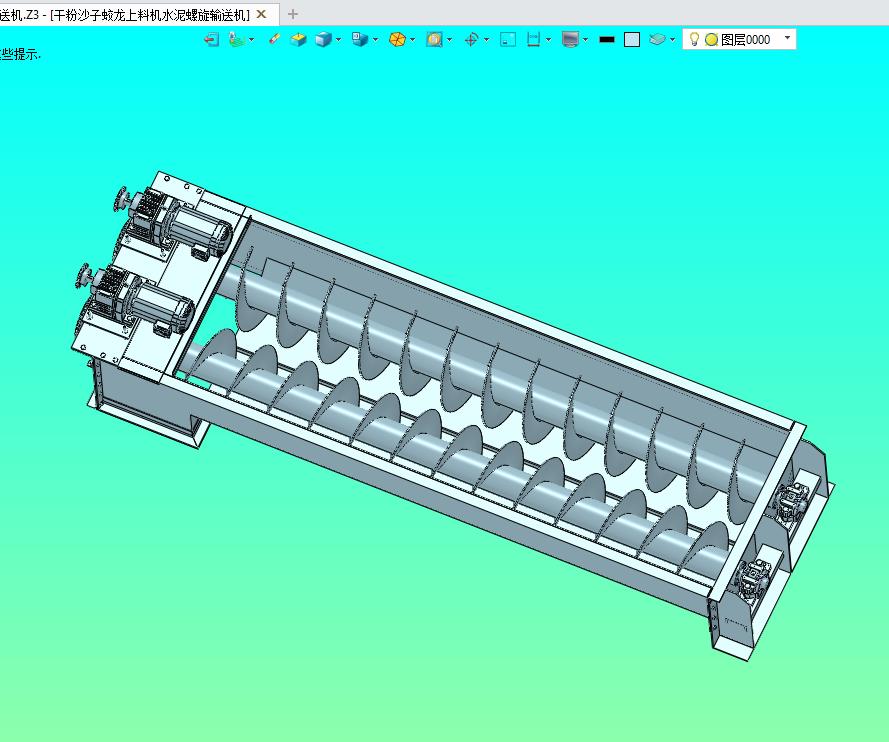Open dropdown arrow beside dimension bracket icon
The width and height of the screenshot is (889, 742).
(x=548, y=40)
